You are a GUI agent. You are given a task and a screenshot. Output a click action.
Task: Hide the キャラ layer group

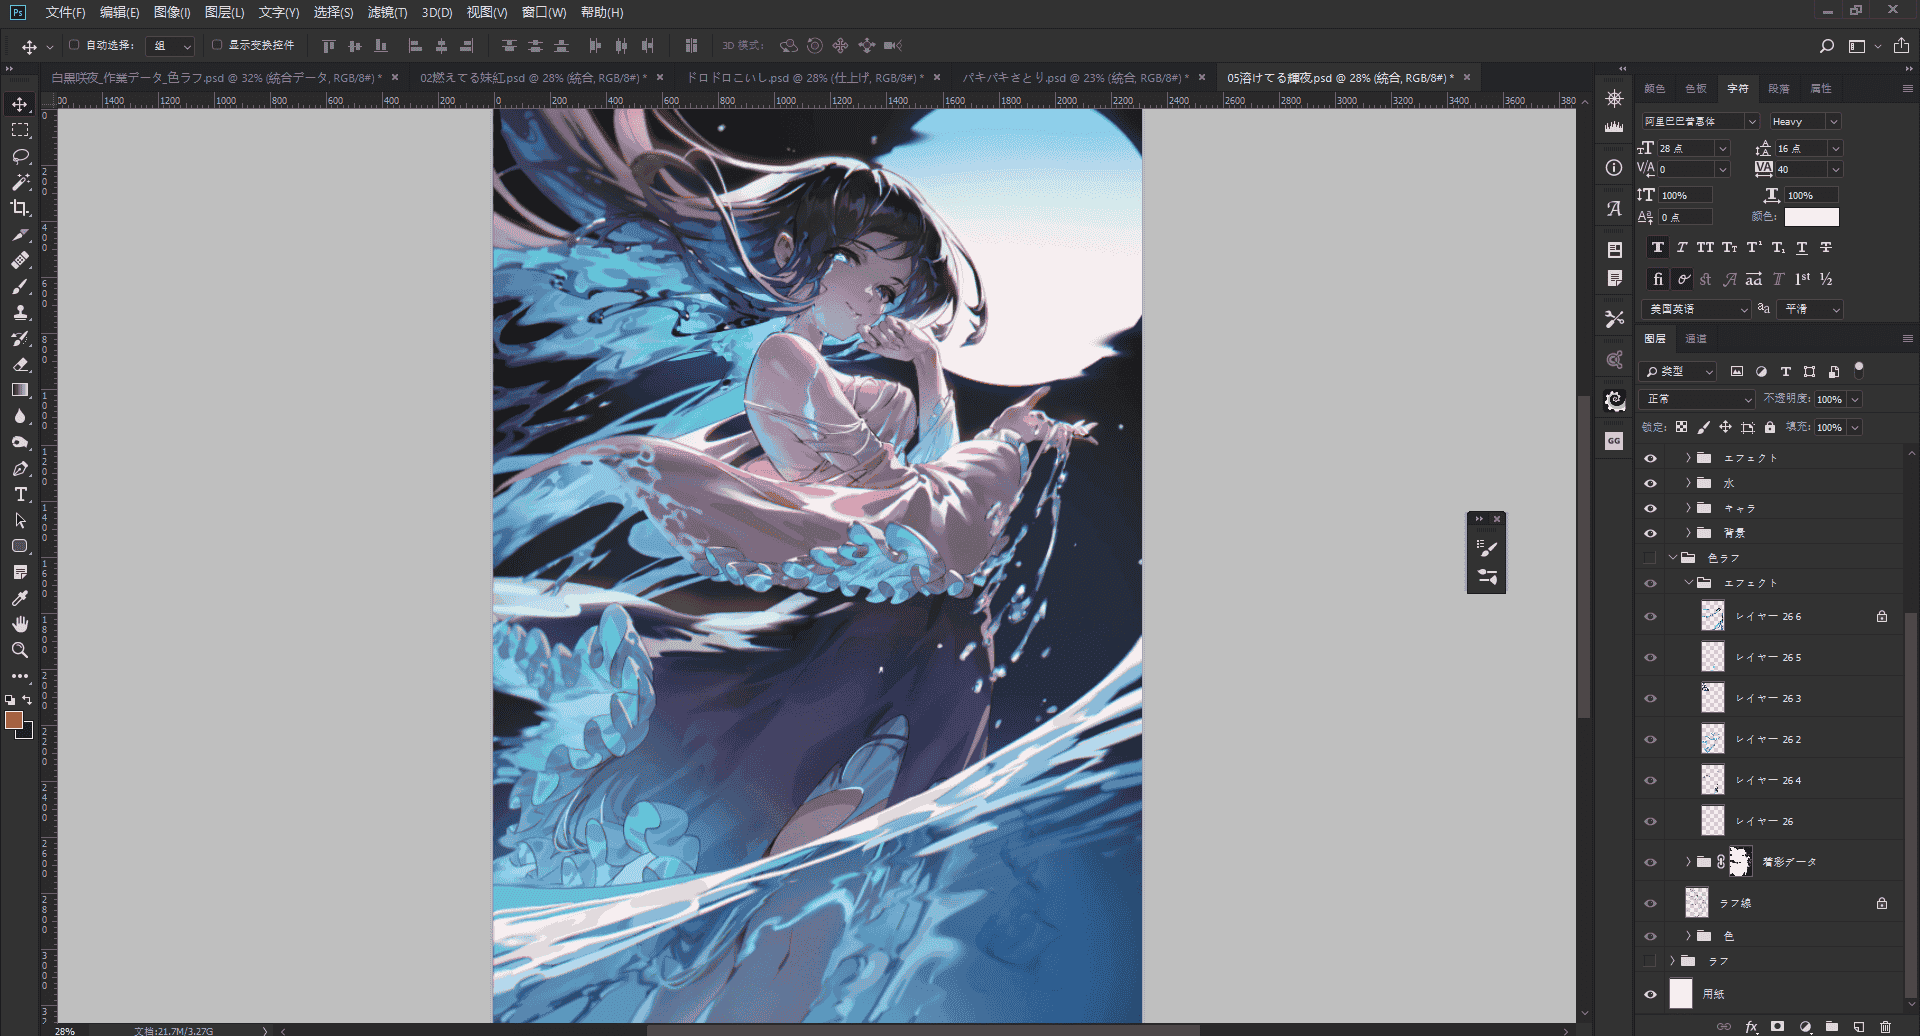click(x=1650, y=509)
